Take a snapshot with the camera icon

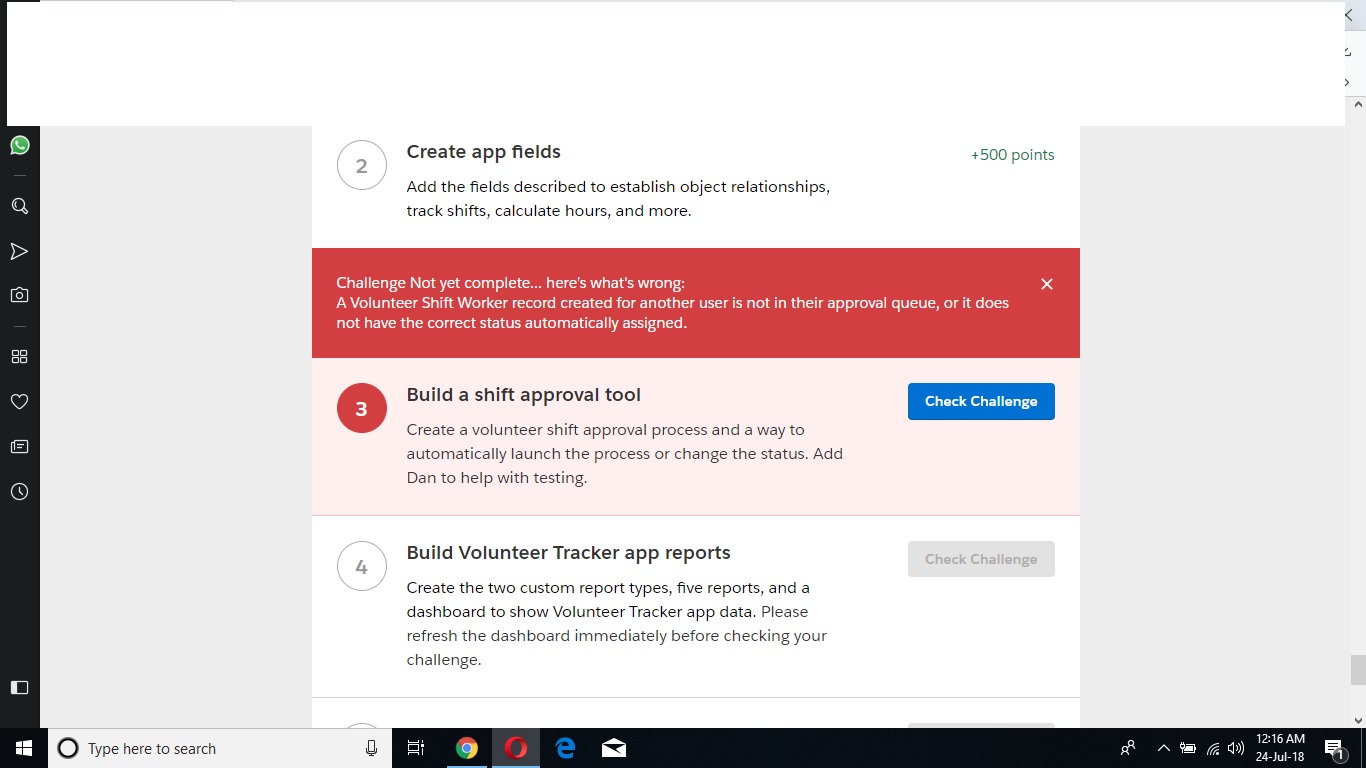tap(20, 295)
